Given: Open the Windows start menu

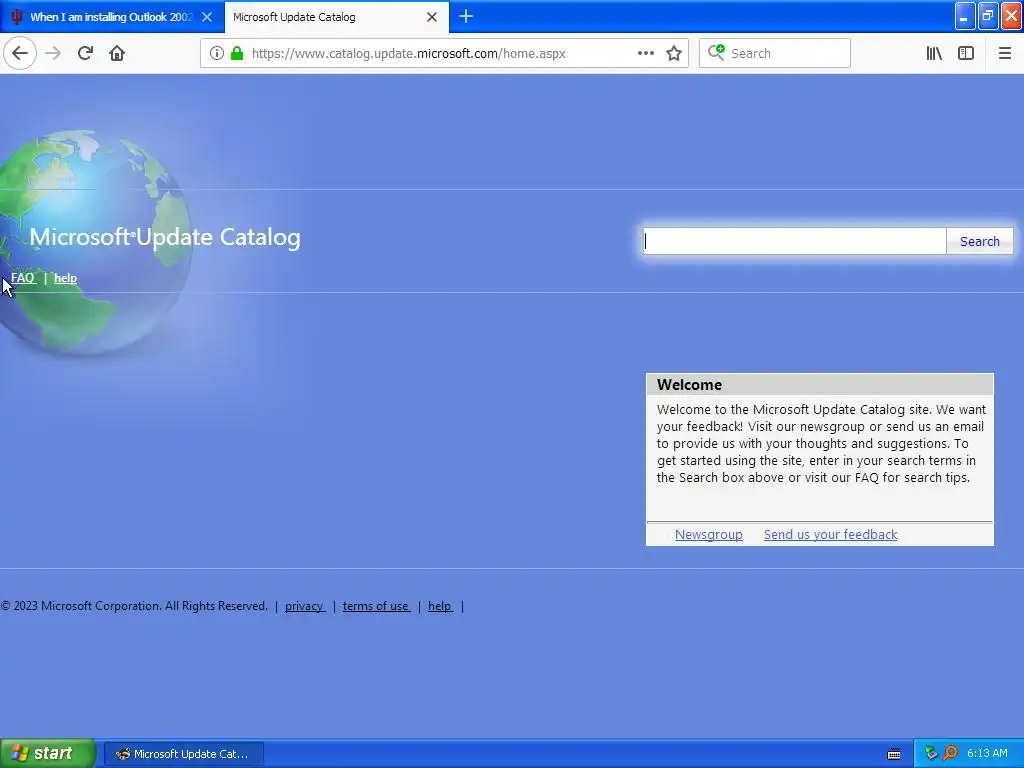Looking at the screenshot, I should (47, 753).
